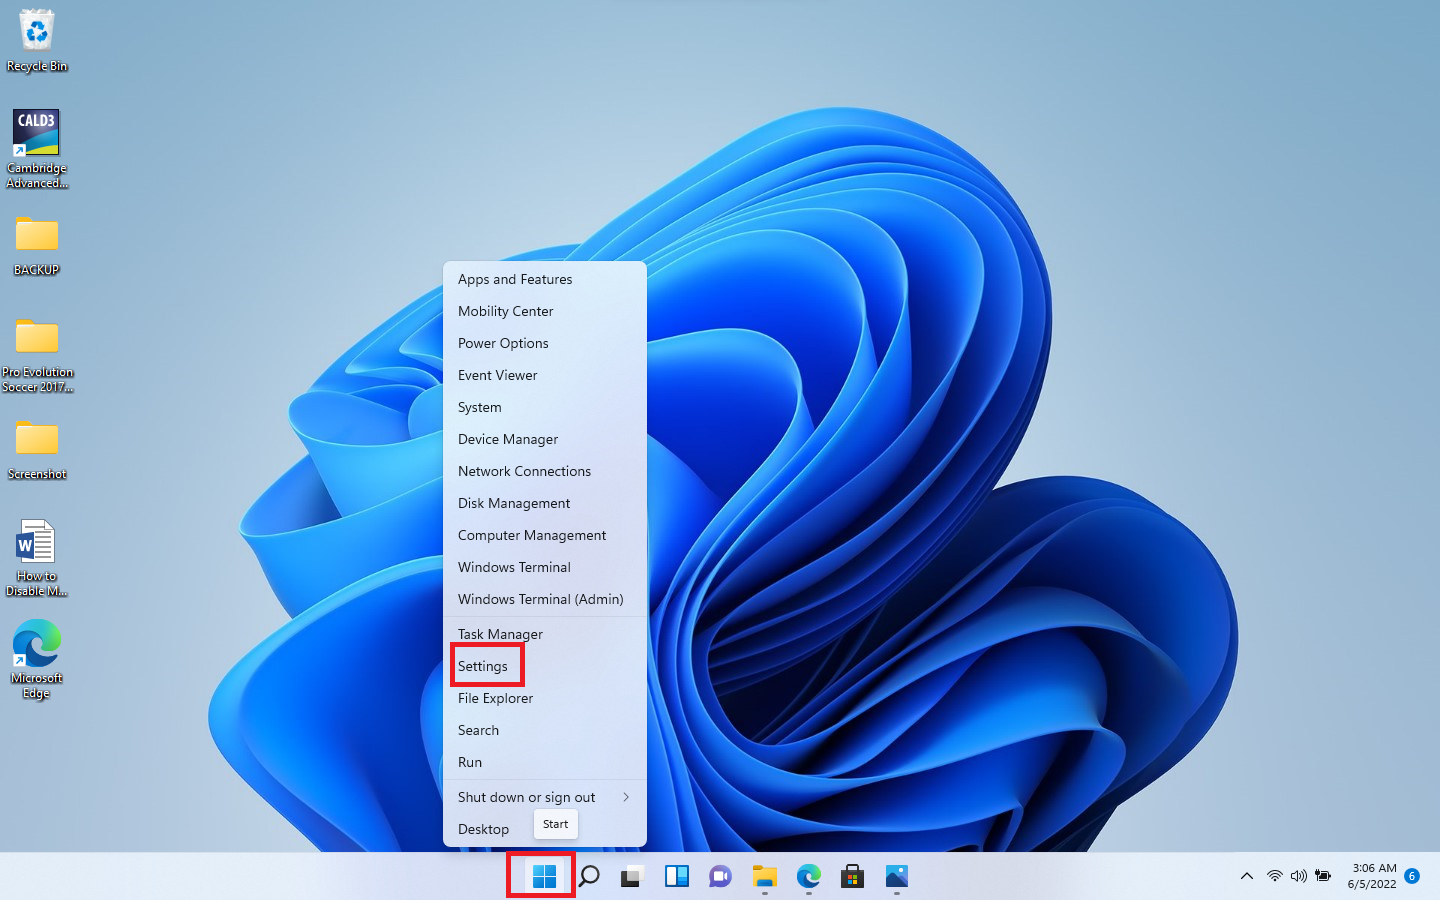Open Event Viewer from context menu
The height and width of the screenshot is (900, 1440).
point(545,375)
